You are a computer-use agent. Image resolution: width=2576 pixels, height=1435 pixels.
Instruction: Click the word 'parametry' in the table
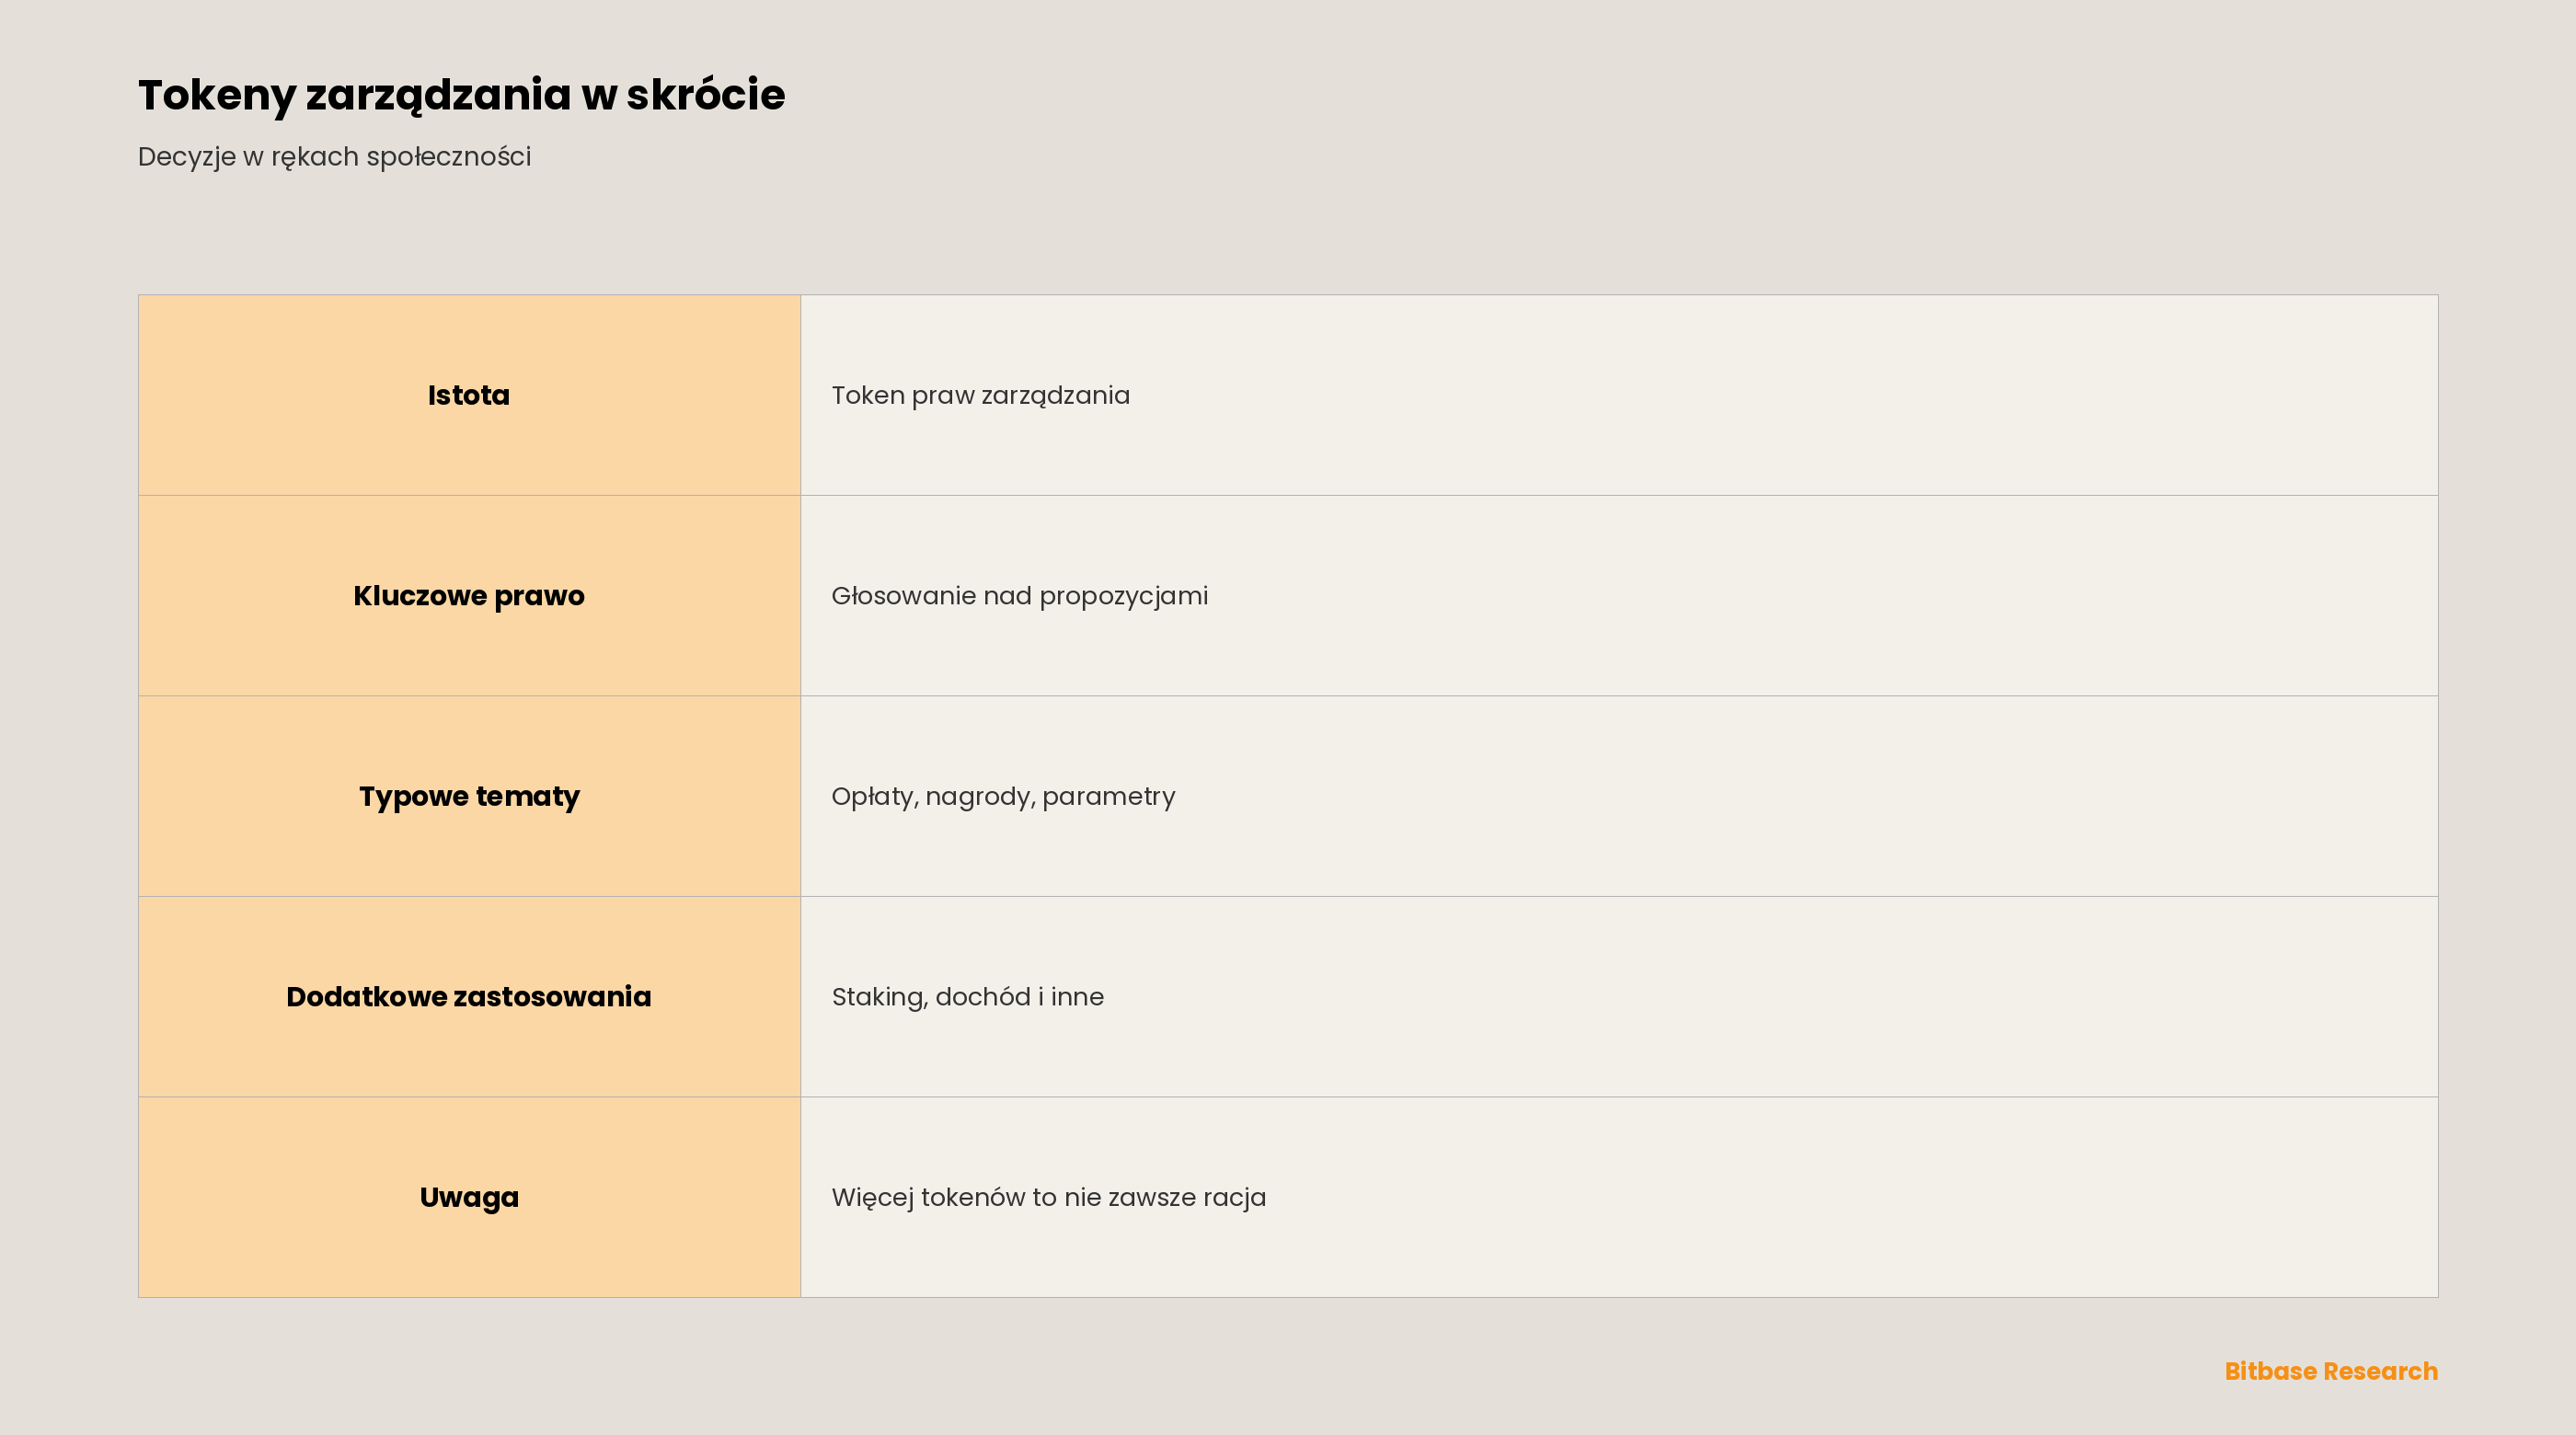(x=1108, y=797)
